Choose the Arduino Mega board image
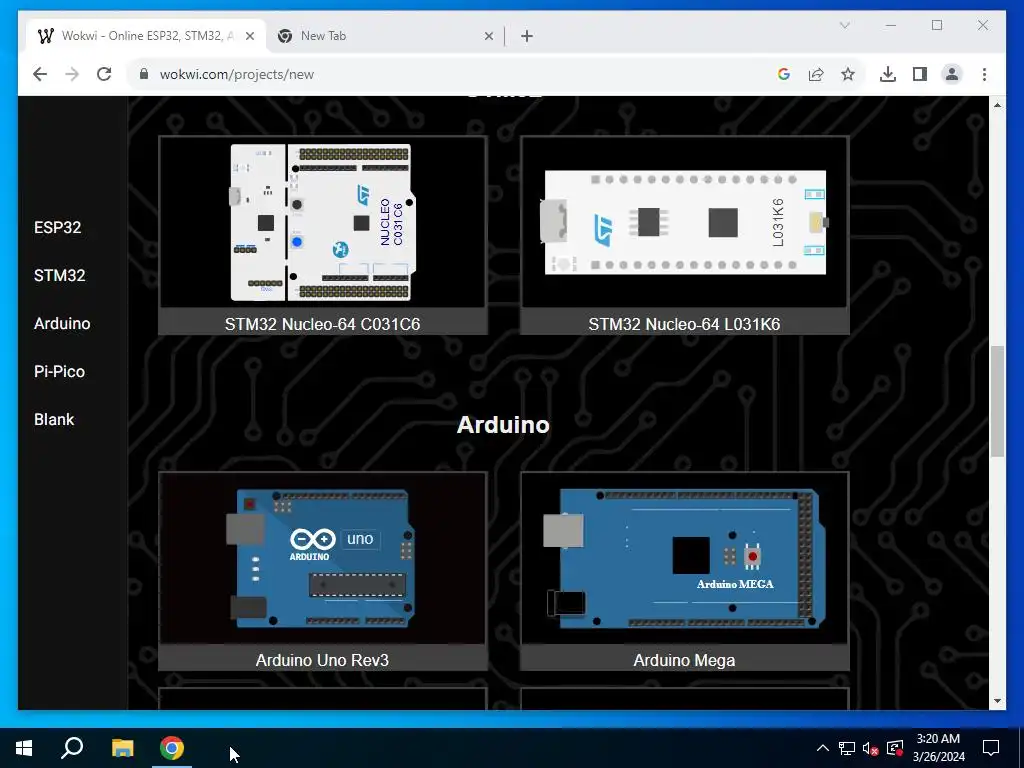This screenshot has width=1024, height=768. click(x=684, y=558)
